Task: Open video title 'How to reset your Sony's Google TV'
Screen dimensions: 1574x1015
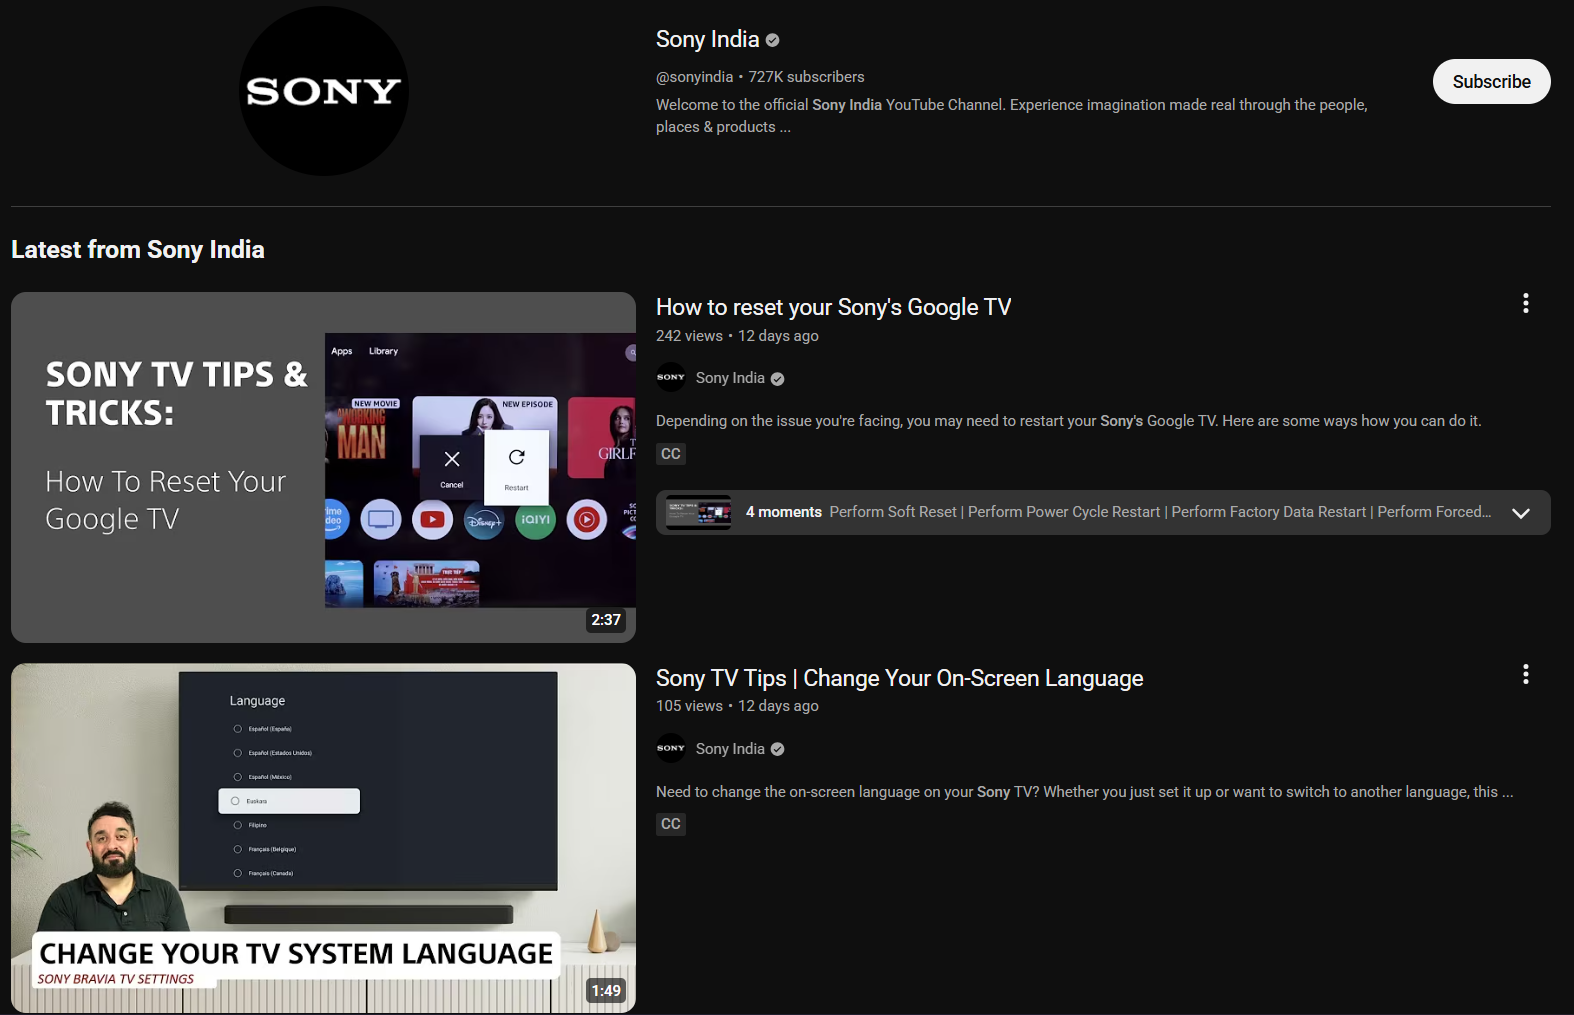Action: pyautogui.click(x=833, y=307)
